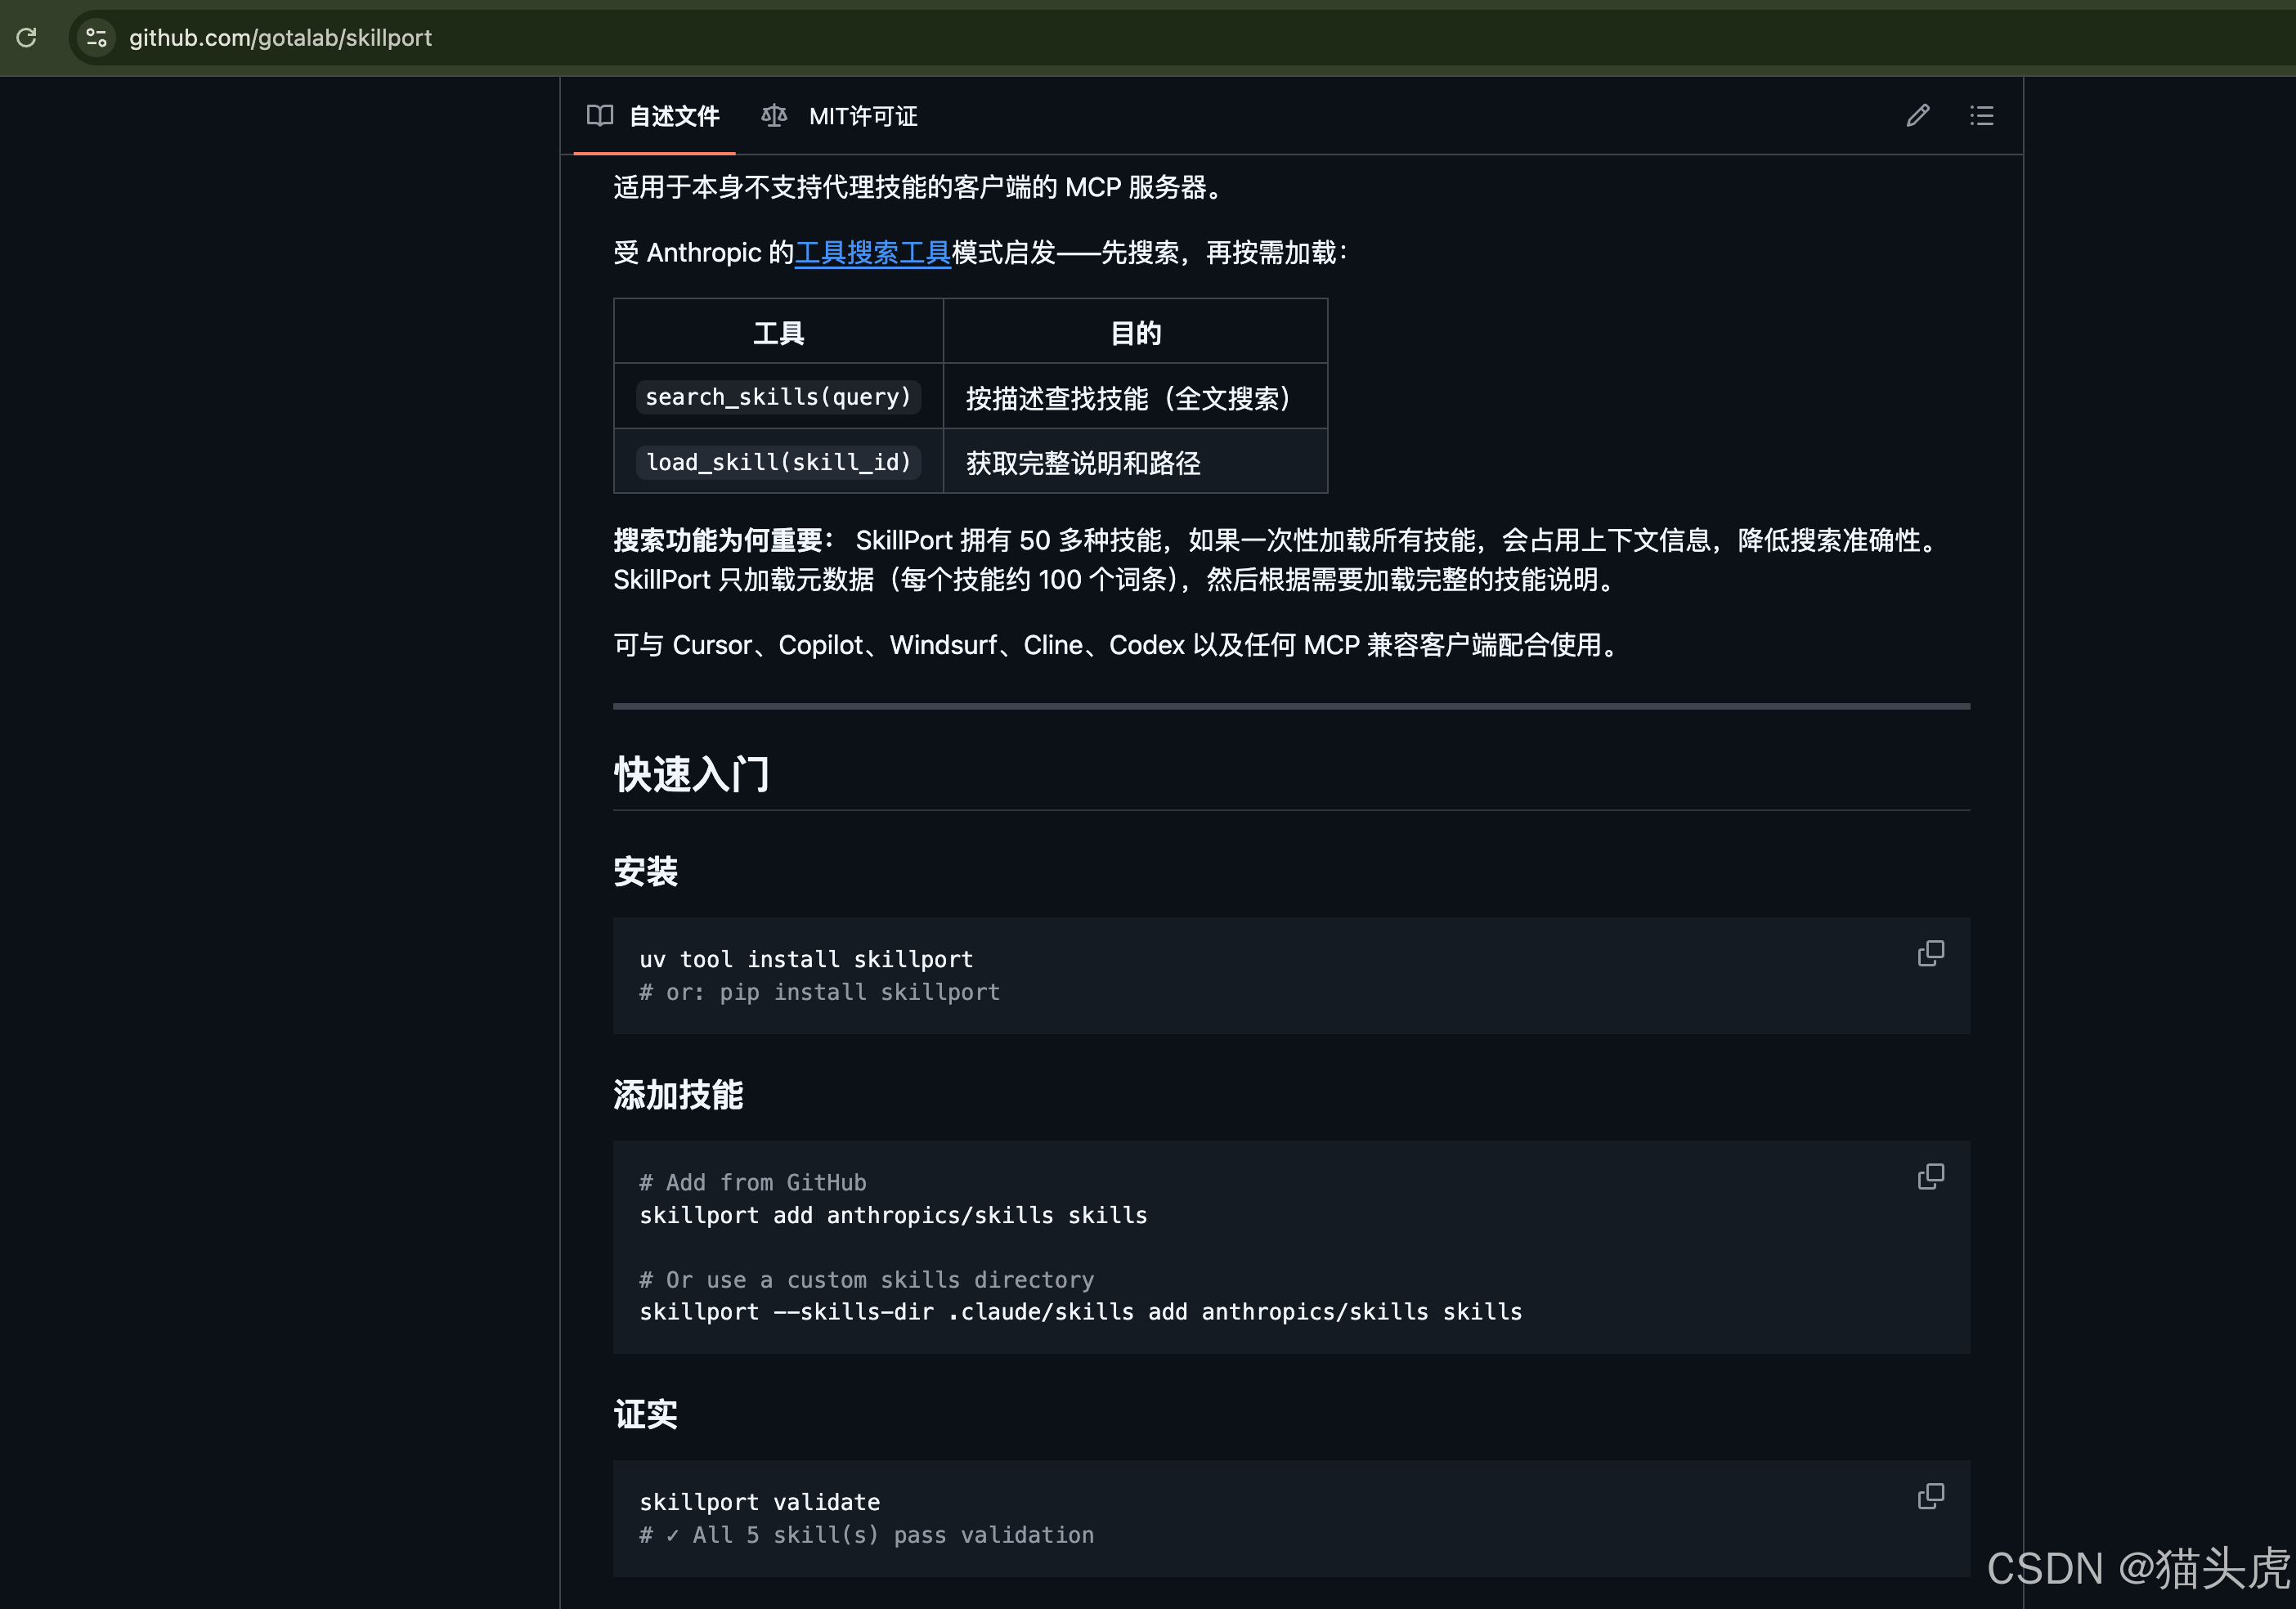This screenshot has height=1609, width=2296.
Task: Open the README outline list icon
Action: point(1981,116)
